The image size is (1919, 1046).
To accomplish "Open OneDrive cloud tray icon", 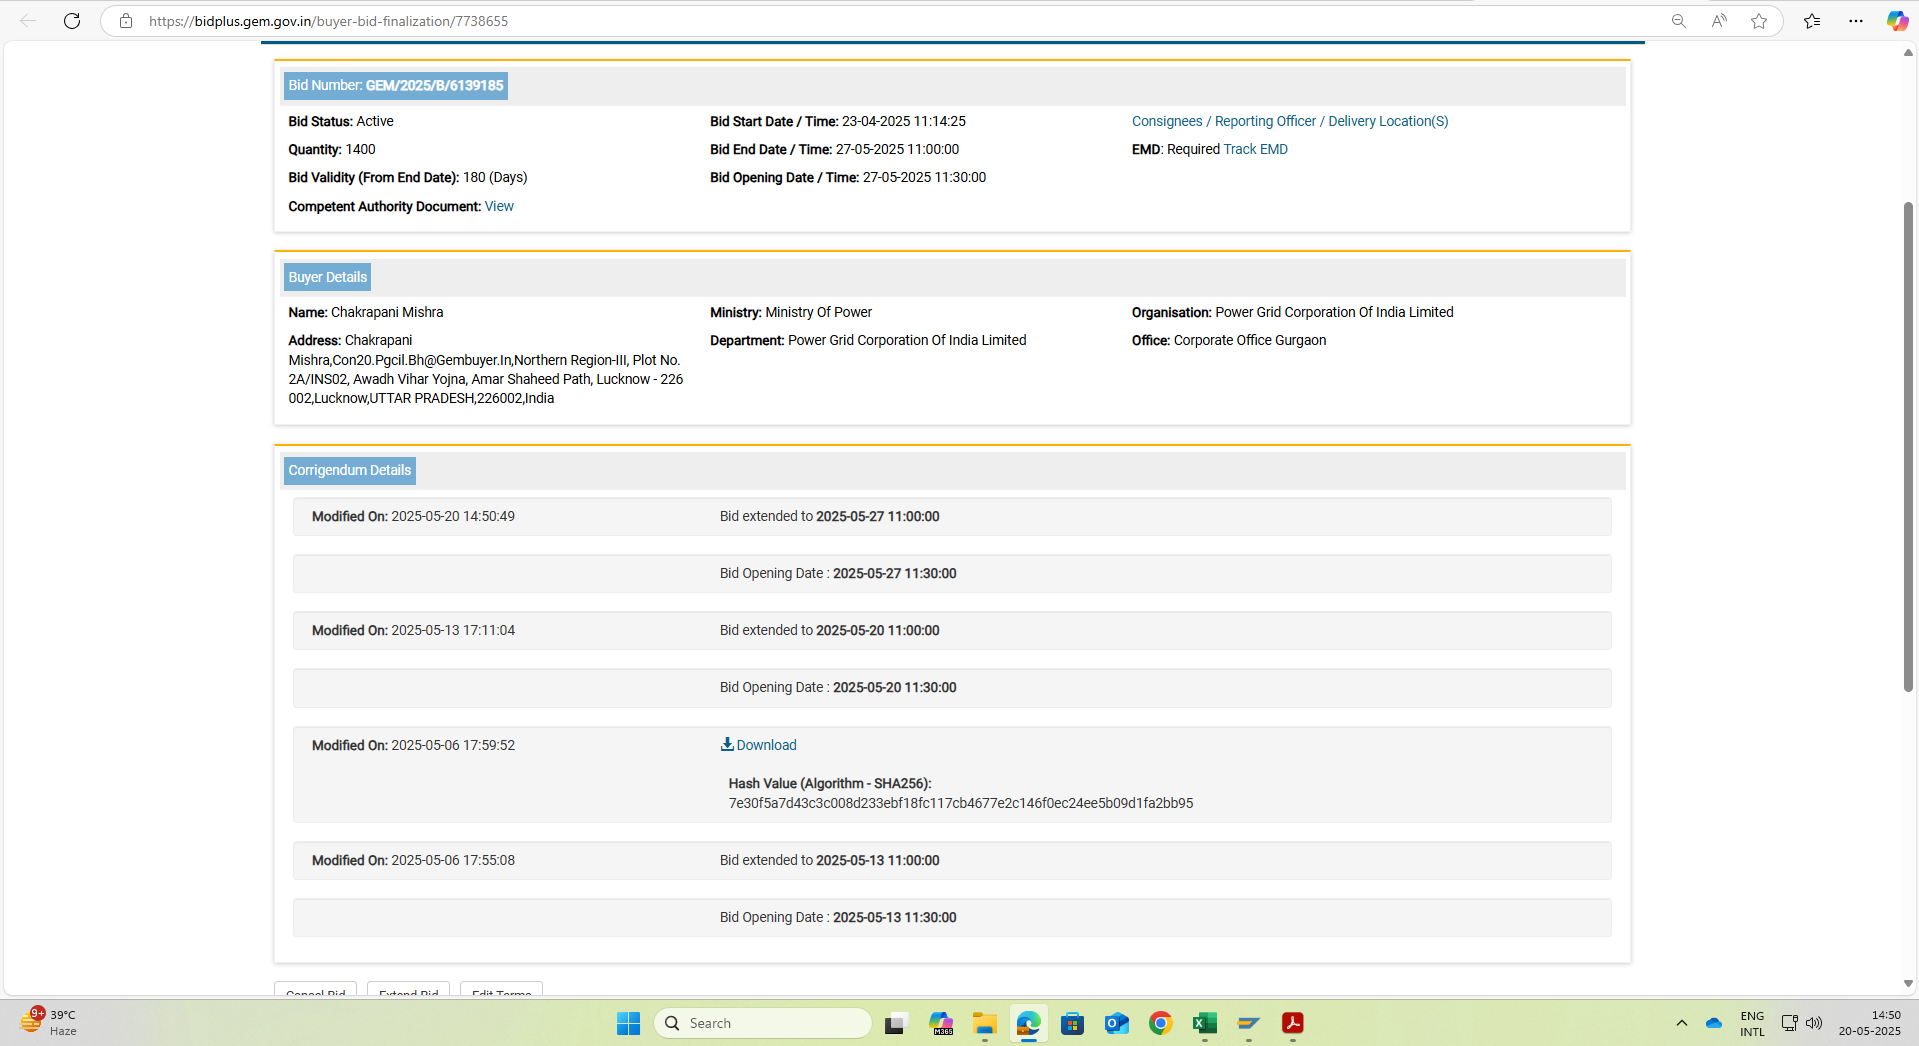I will pos(1714,1023).
